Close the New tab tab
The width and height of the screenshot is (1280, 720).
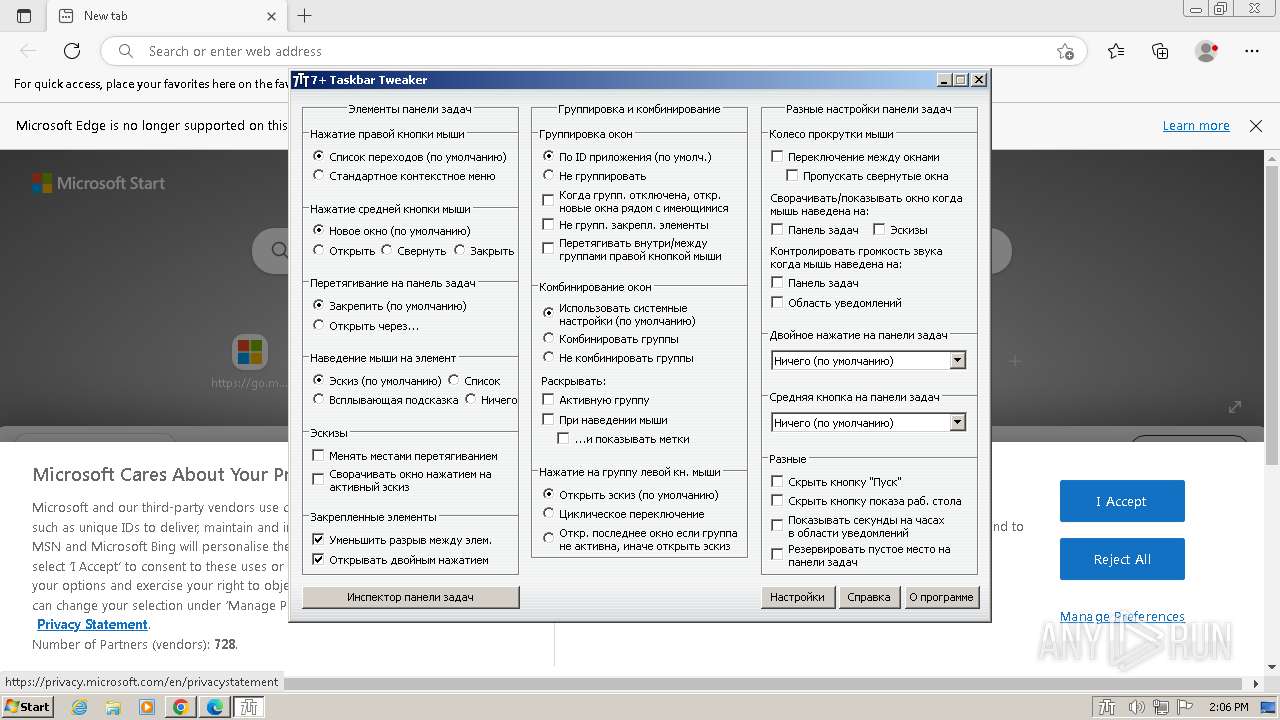272,16
